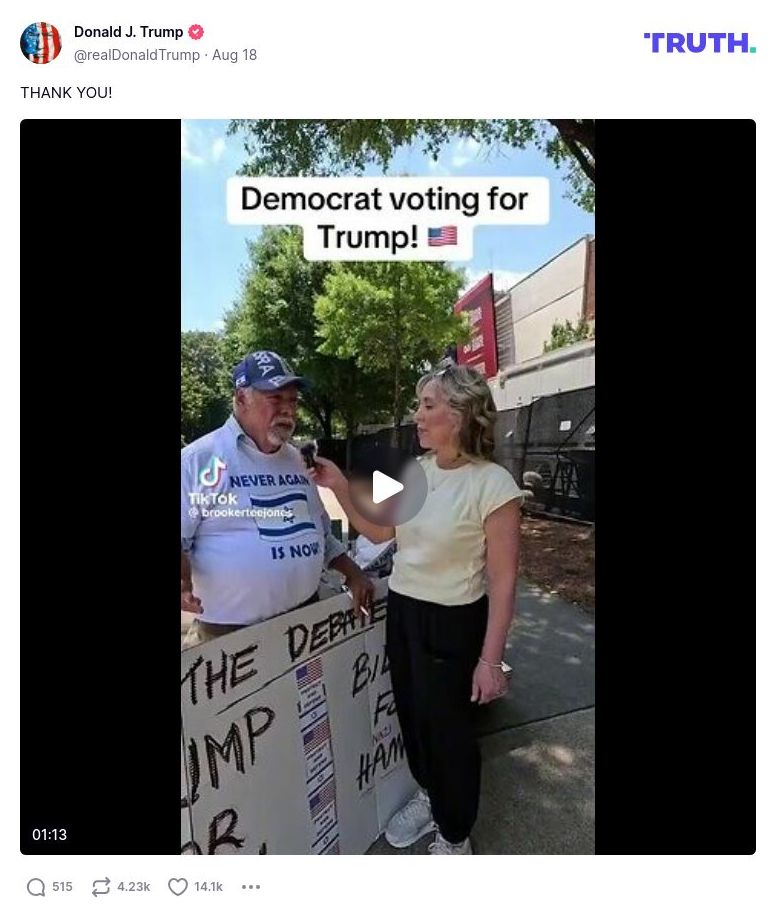Image resolution: width=777 pixels, height=917 pixels.
Task: Open Donald J. Trump profile avatar
Action: 41,43
